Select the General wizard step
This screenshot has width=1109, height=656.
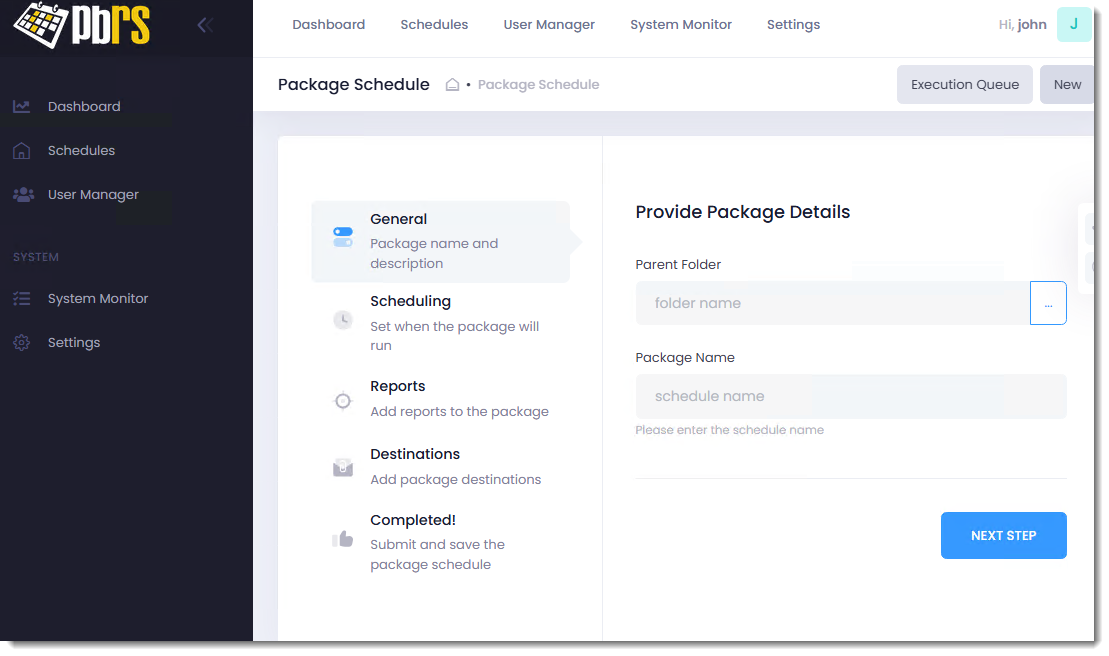coord(440,241)
